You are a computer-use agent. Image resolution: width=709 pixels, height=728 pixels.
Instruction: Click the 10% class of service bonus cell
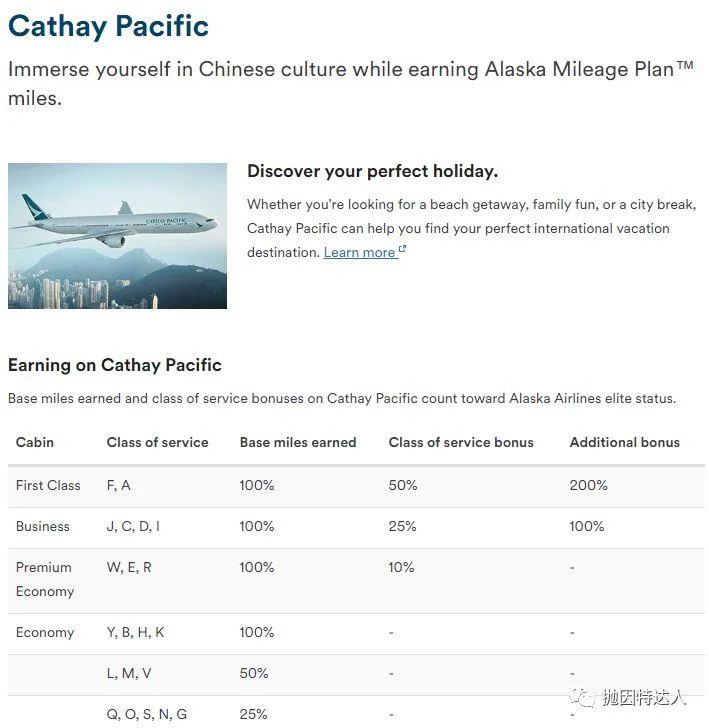tap(401, 567)
